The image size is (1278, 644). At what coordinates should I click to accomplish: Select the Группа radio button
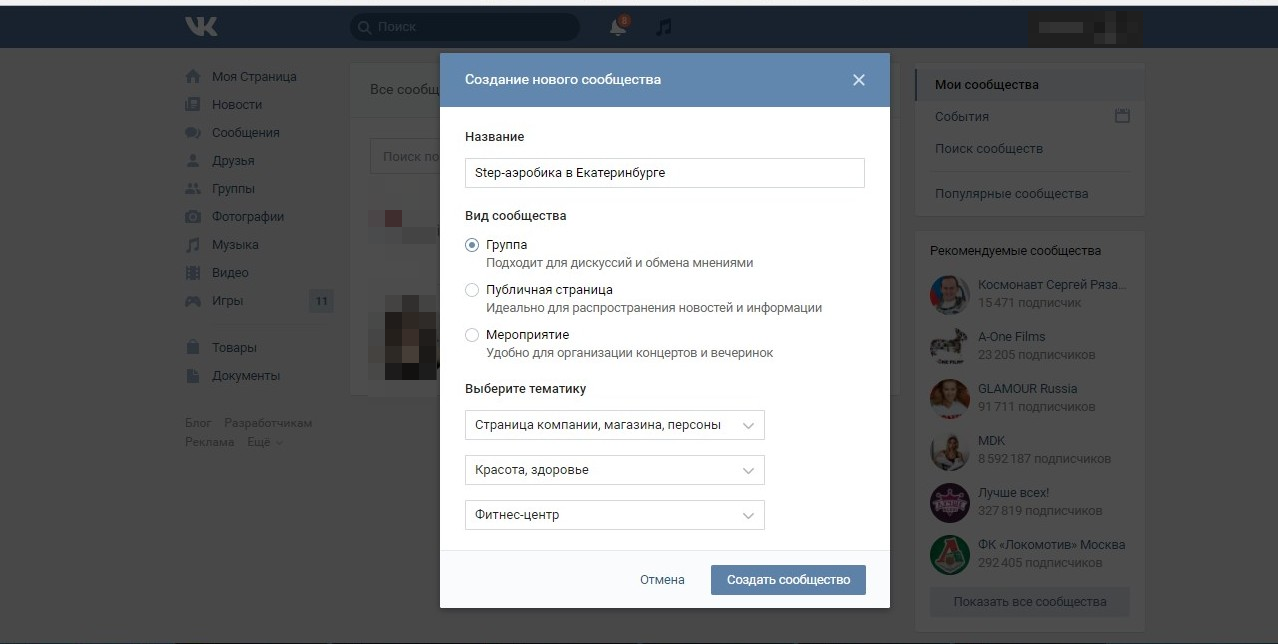[x=472, y=245]
